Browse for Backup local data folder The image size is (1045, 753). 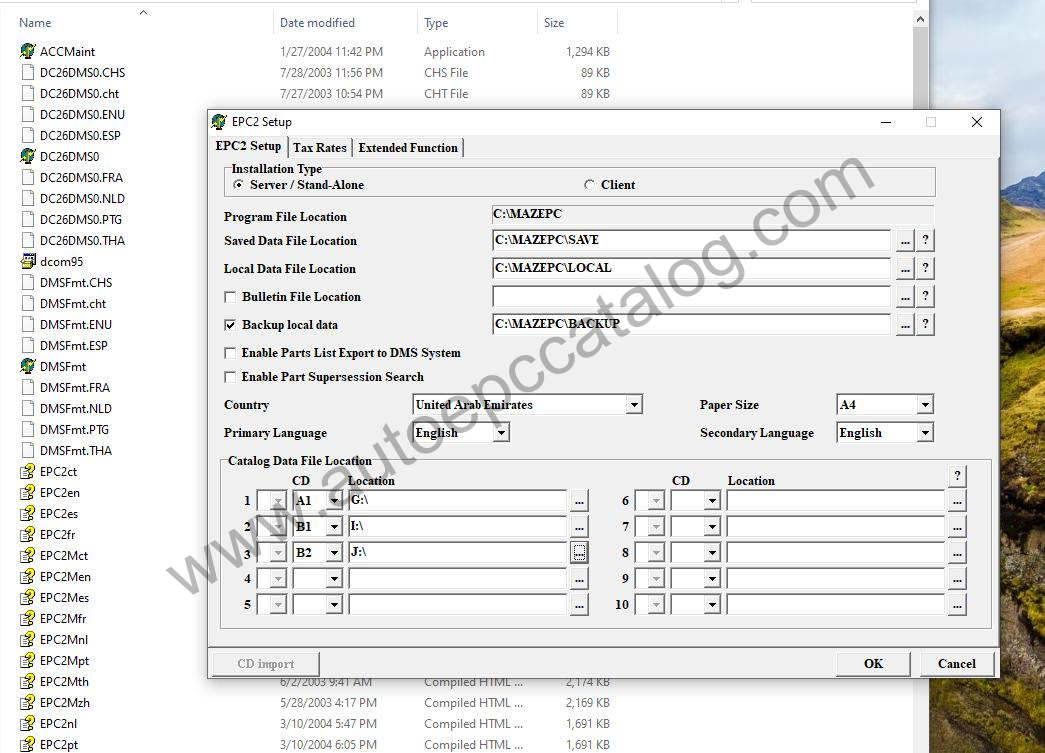tap(904, 325)
